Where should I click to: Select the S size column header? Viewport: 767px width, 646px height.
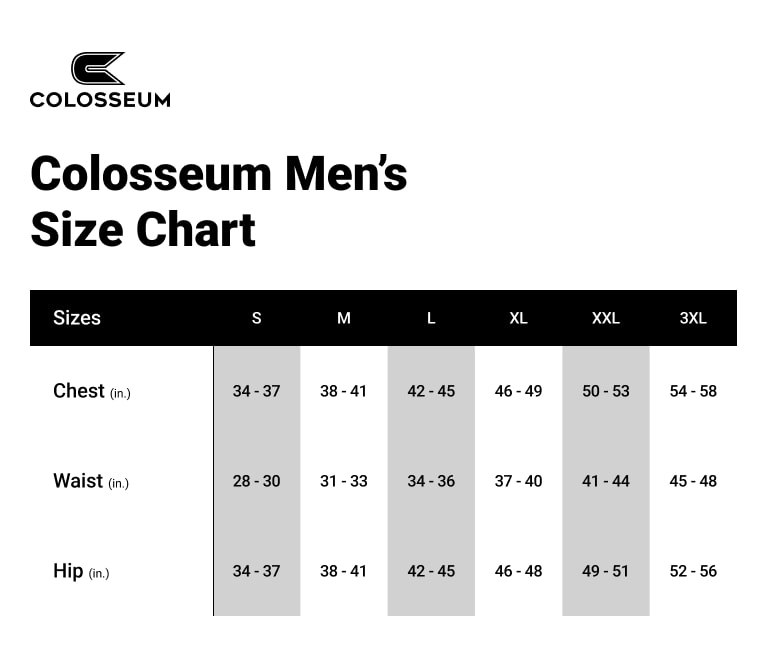257,318
